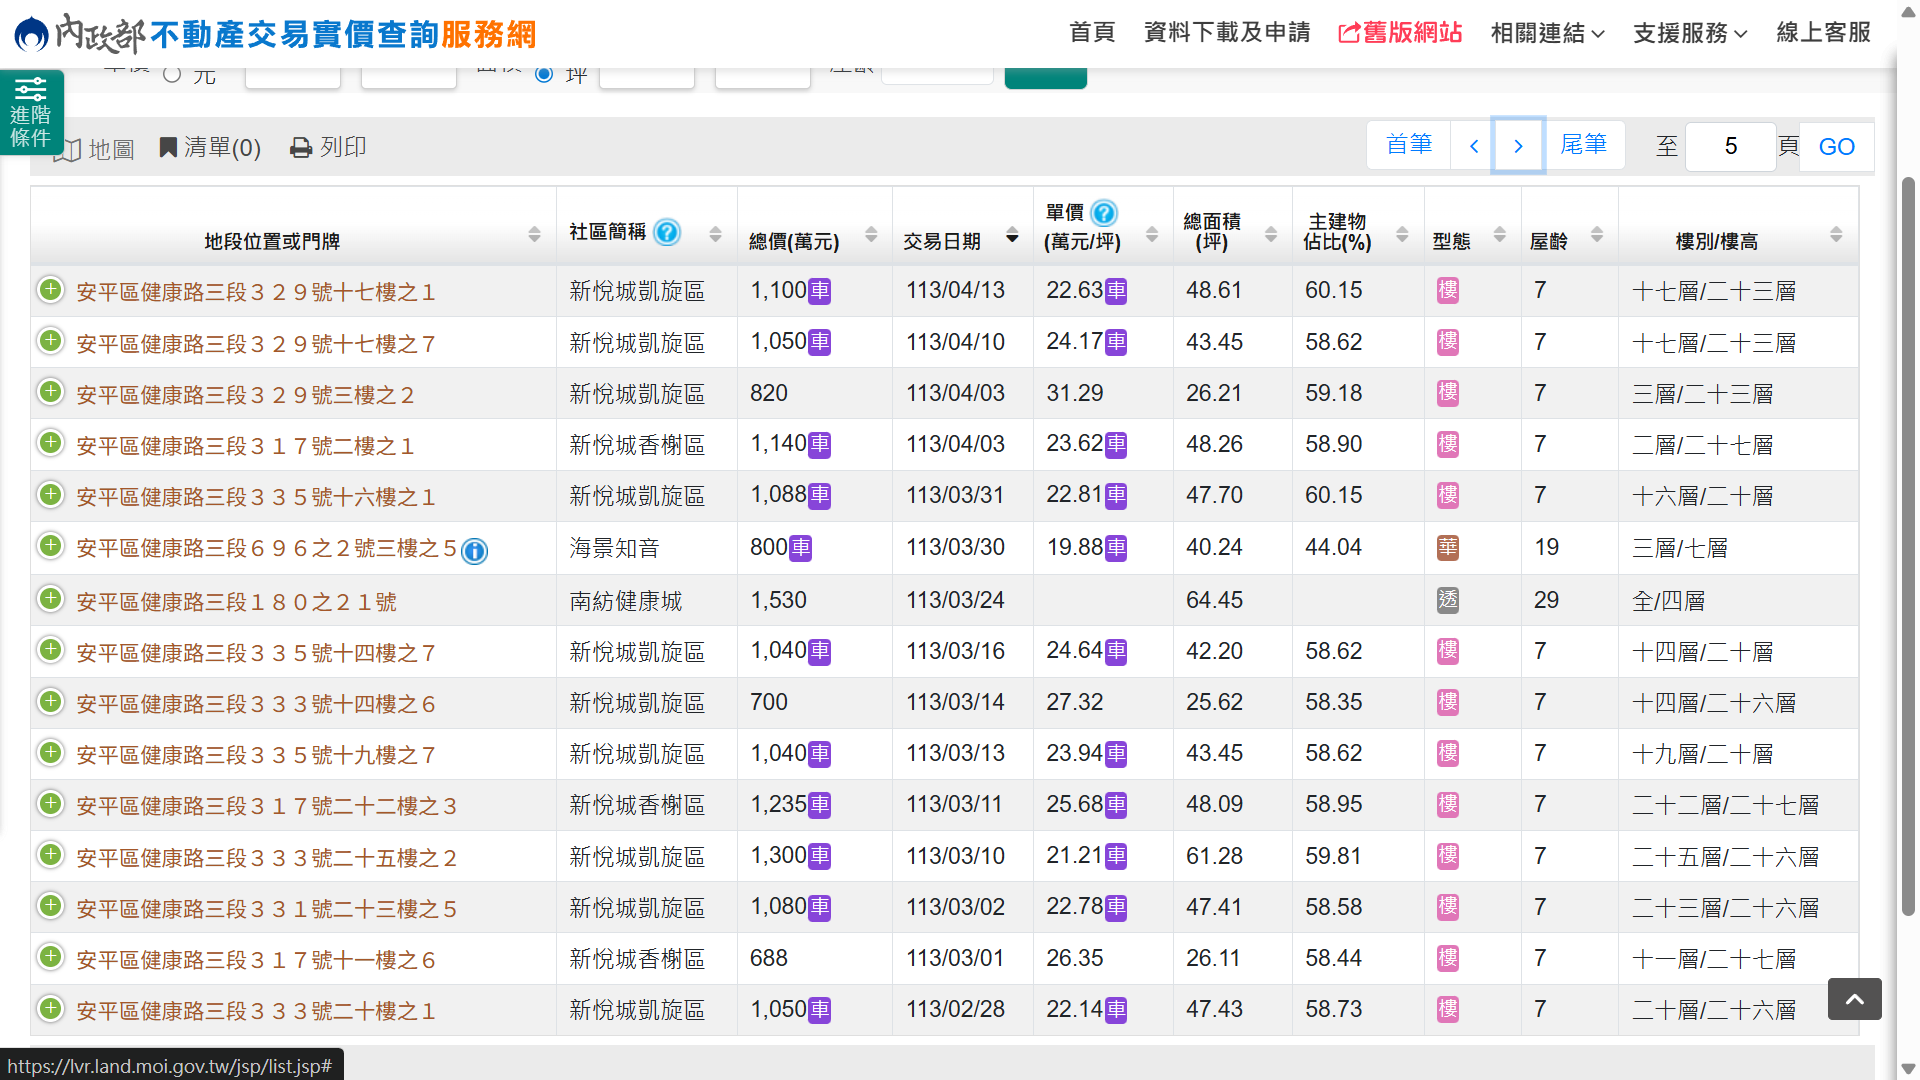Select the 元 unit radio button
Screen dimensions: 1920x1080
click(x=172, y=74)
